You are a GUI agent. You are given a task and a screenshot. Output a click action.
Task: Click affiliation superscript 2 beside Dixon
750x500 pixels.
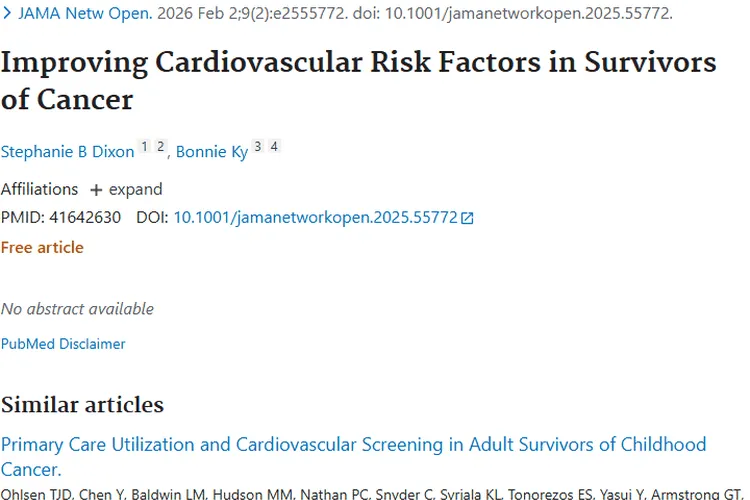click(x=160, y=147)
